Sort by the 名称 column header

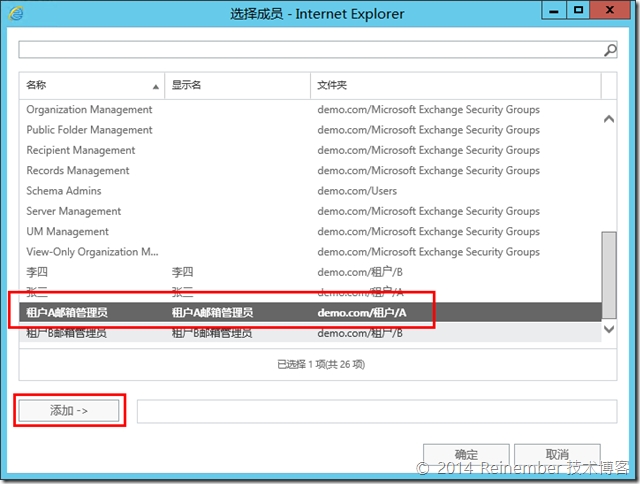click(x=92, y=85)
